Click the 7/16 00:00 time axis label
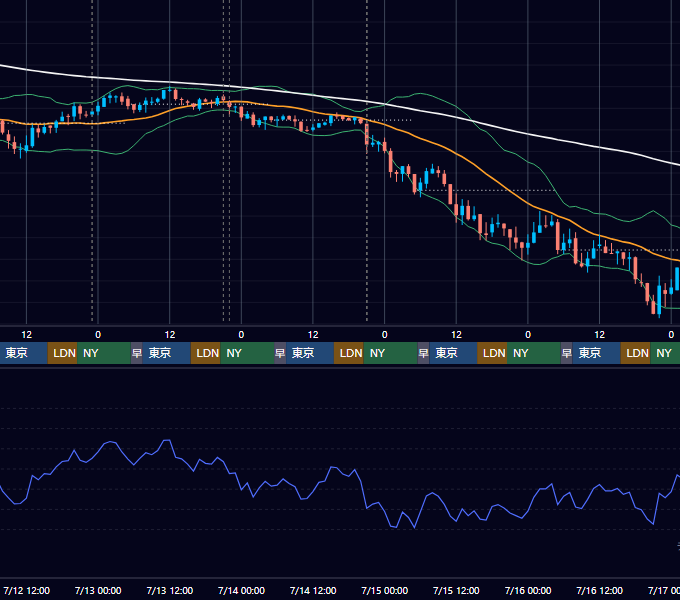The image size is (680, 600). click(528, 590)
